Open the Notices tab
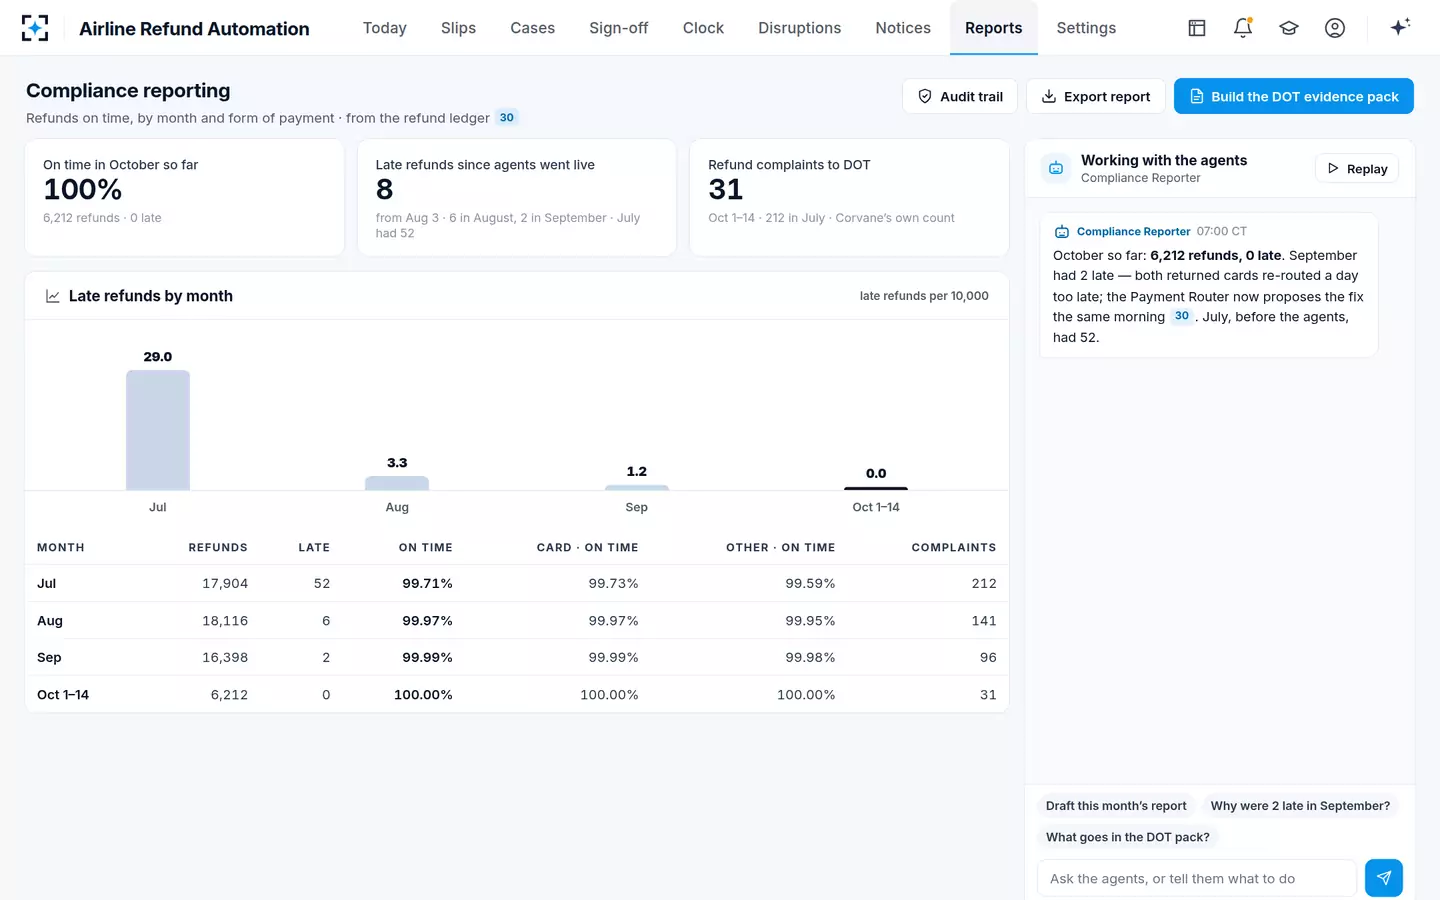 coord(903,28)
